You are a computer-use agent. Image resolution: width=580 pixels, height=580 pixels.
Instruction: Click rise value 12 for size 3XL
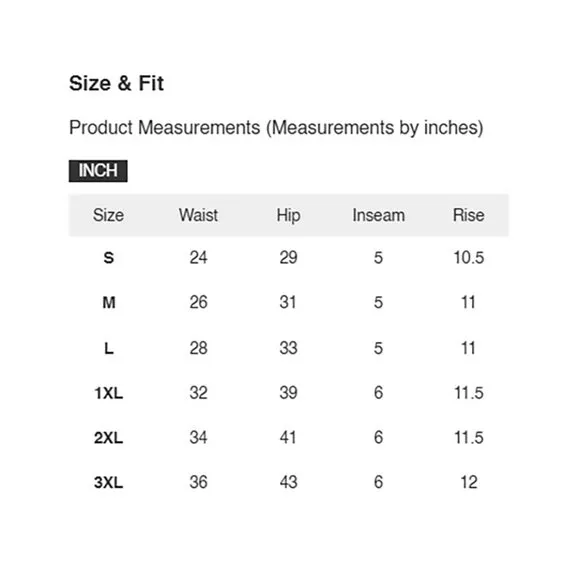(x=469, y=482)
